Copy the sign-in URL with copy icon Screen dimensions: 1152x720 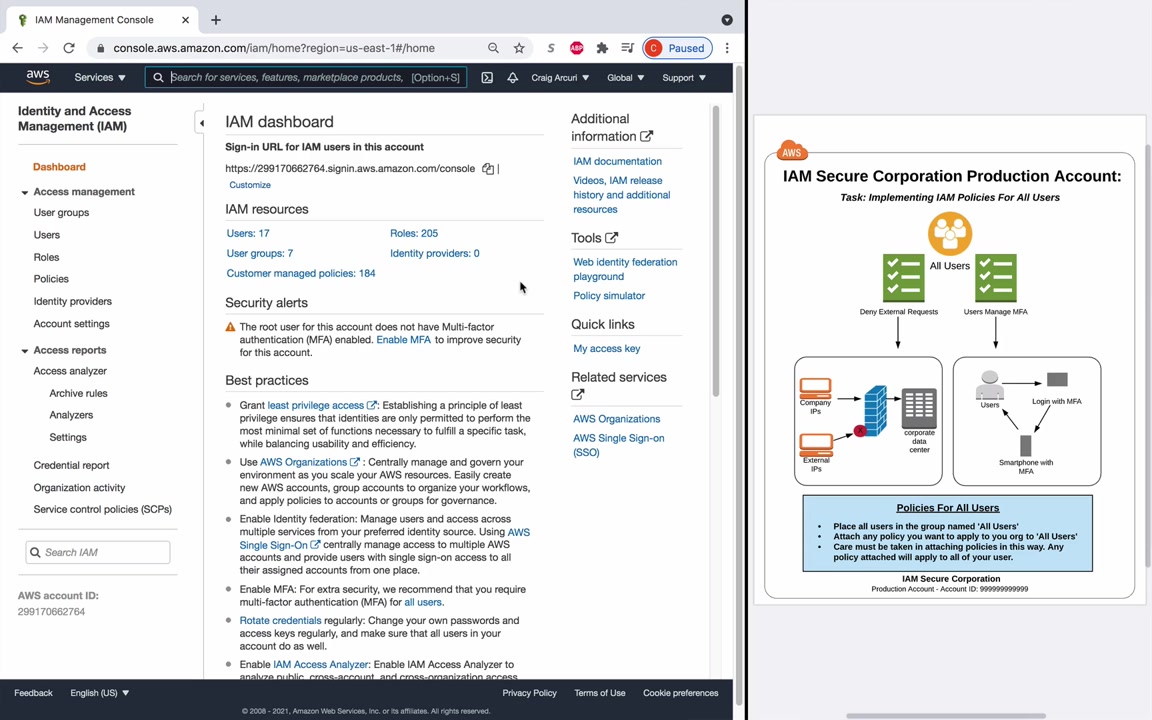tap(488, 169)
